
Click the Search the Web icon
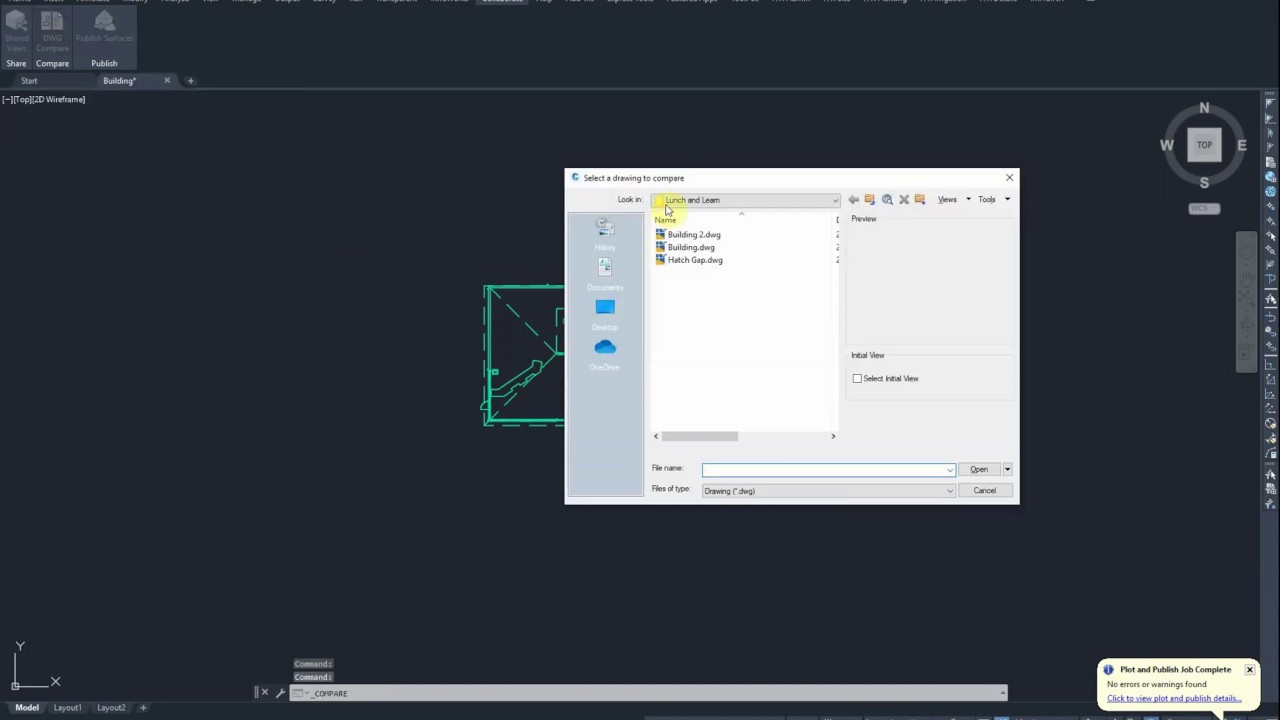click(887, 200)
